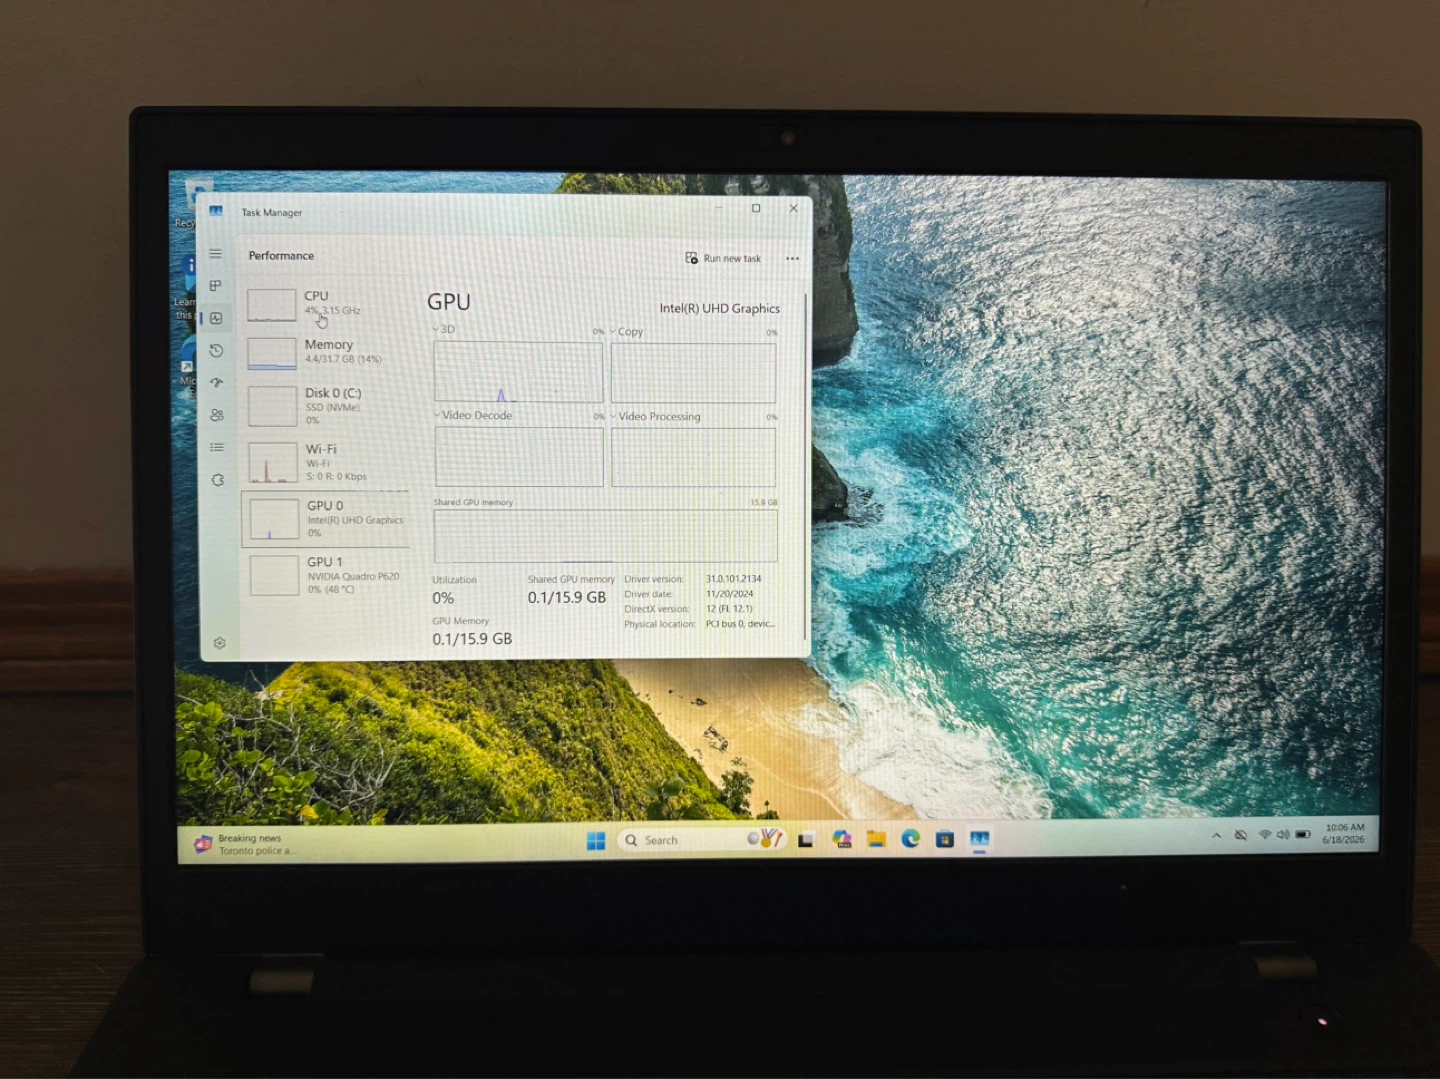Select Disk 0 (C:) performance entry
This screenshot has height=1079, width=1440.
click(x=326, y=405)
